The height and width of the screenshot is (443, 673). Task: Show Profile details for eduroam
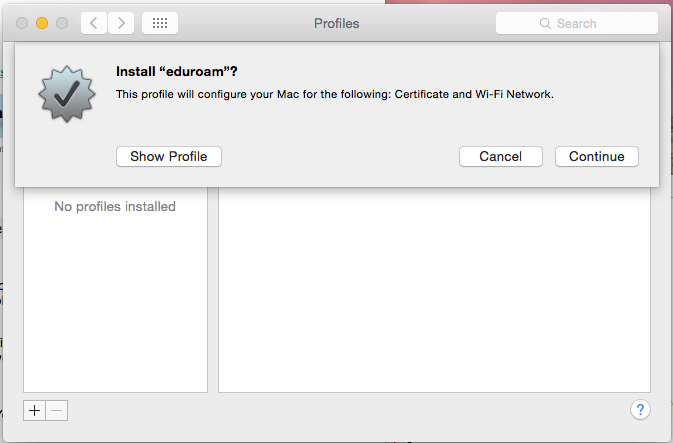(168, 156)
